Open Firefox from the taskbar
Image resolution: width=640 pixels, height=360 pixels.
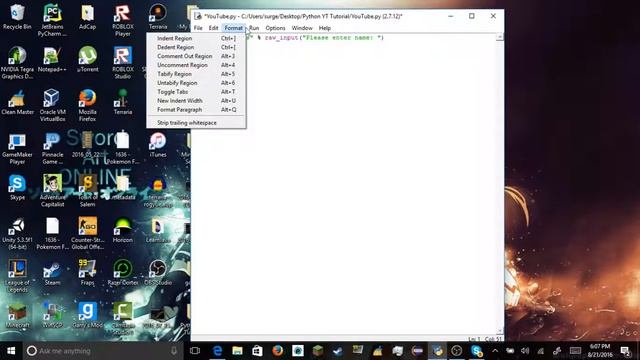pos(278,351)
